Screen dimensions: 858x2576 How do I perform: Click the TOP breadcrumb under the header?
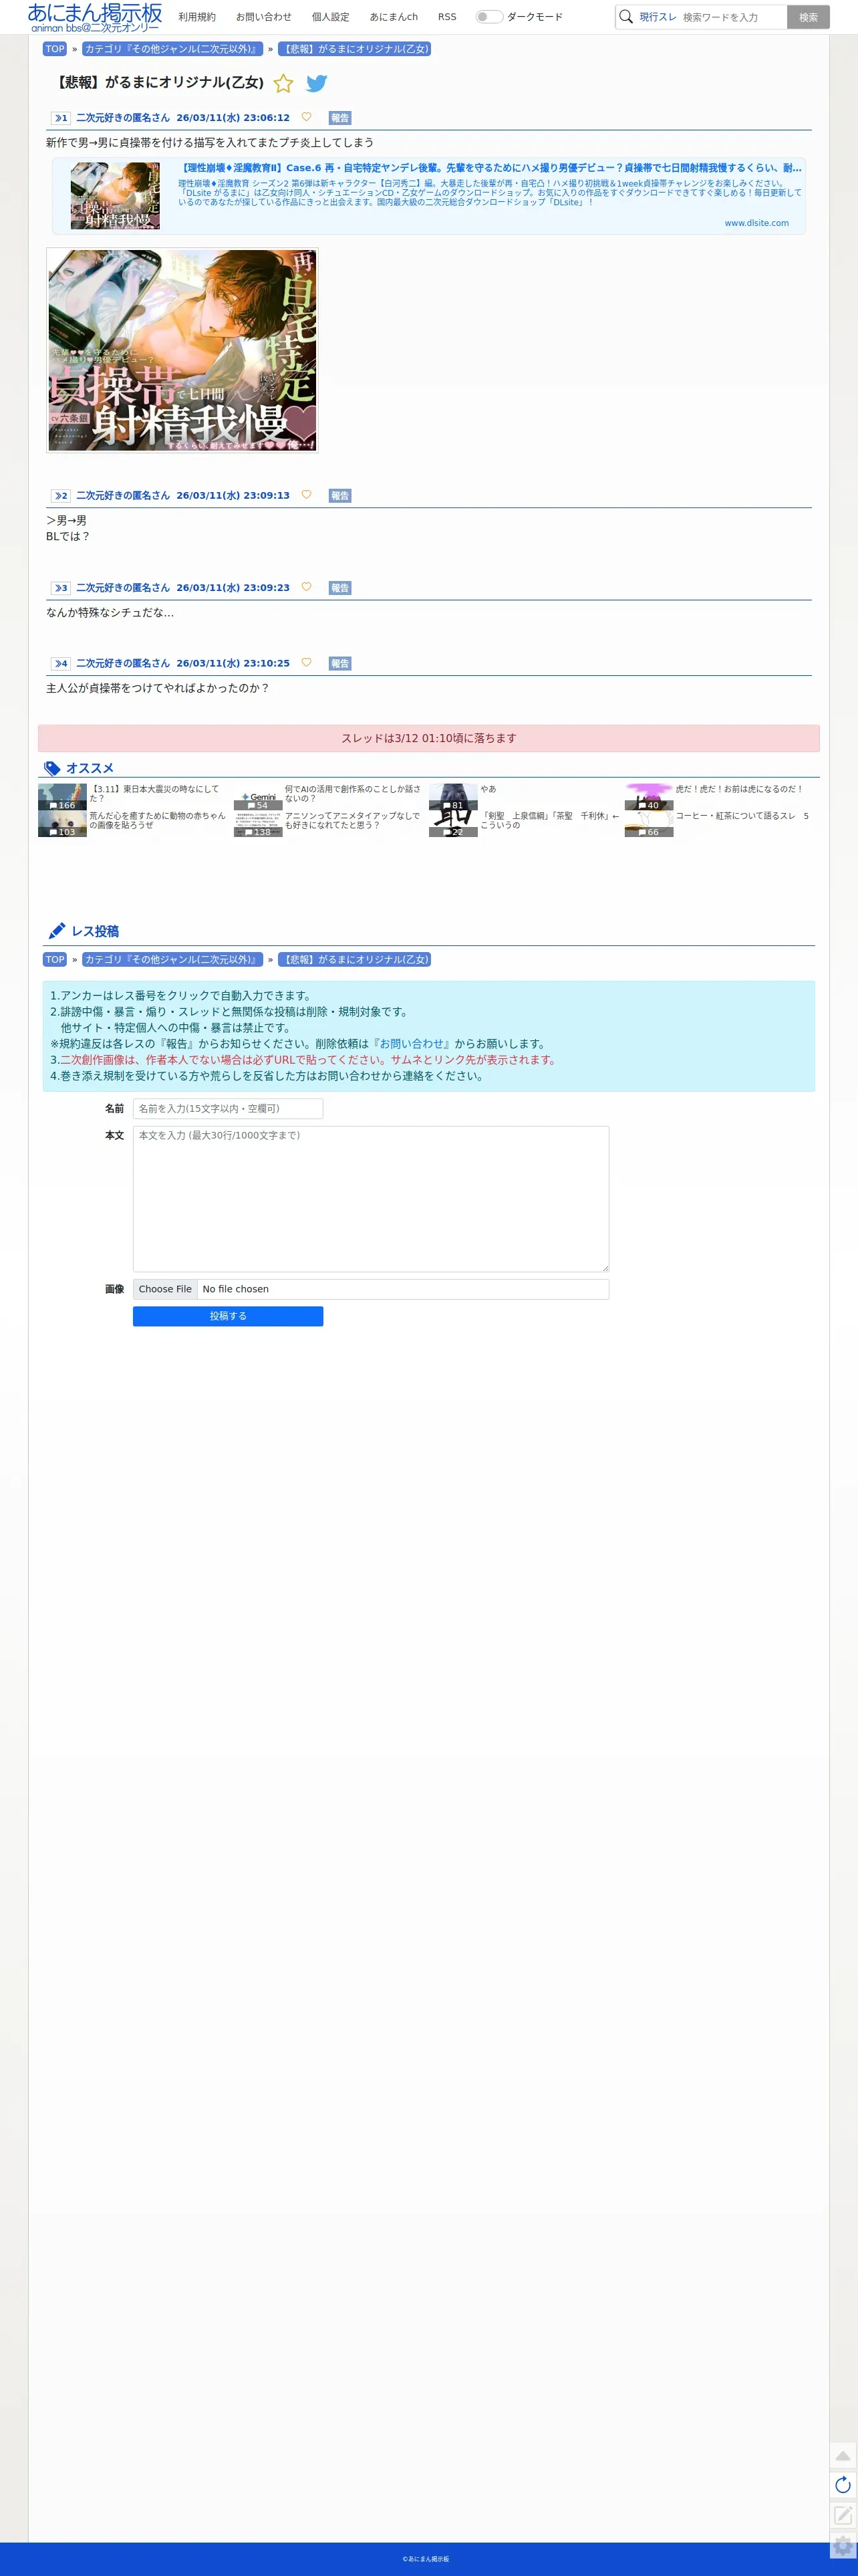pyautogui.click(x=55, y=49)
